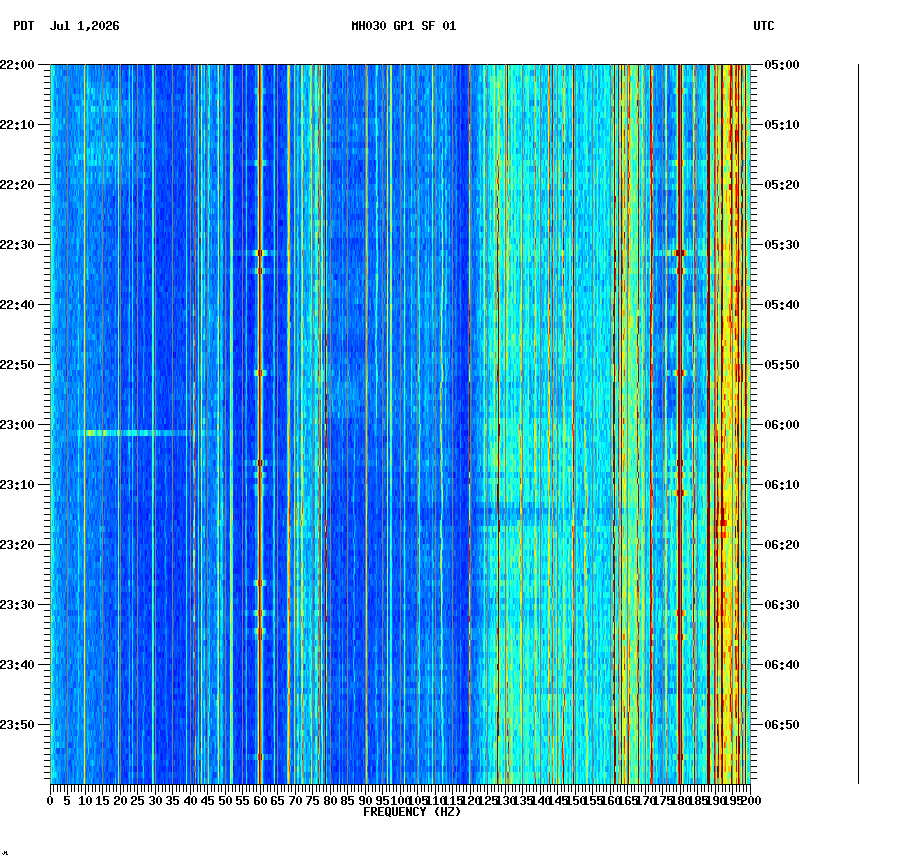
Task: Click the 90 Hz axis label
Action: [x=365, y=801]
